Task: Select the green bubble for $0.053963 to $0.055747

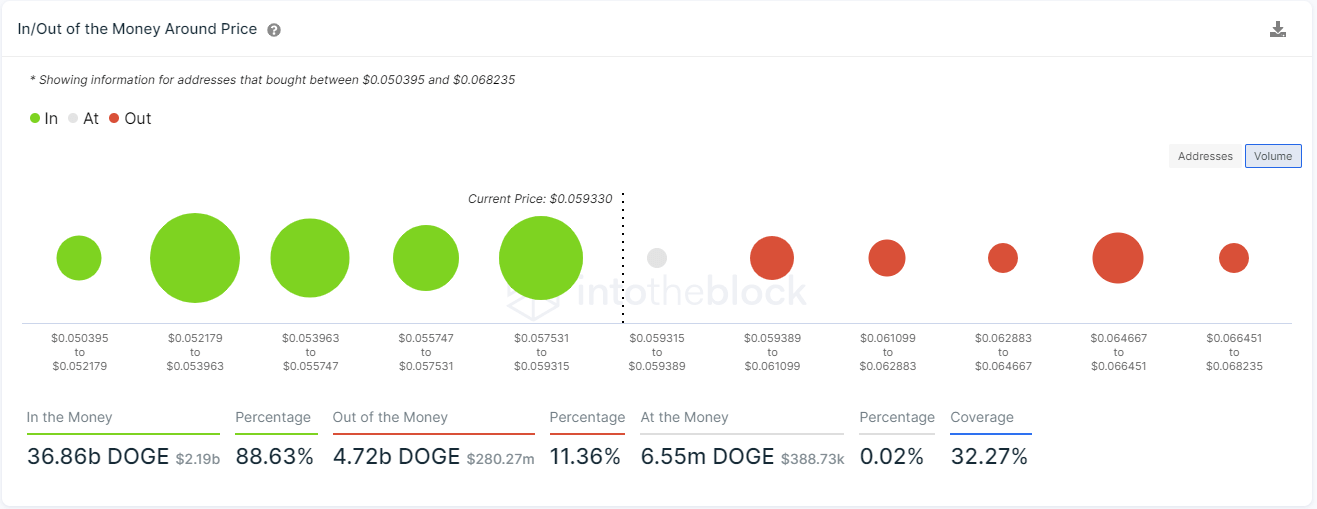Action: pyautogui.click(x=310, y=258)
